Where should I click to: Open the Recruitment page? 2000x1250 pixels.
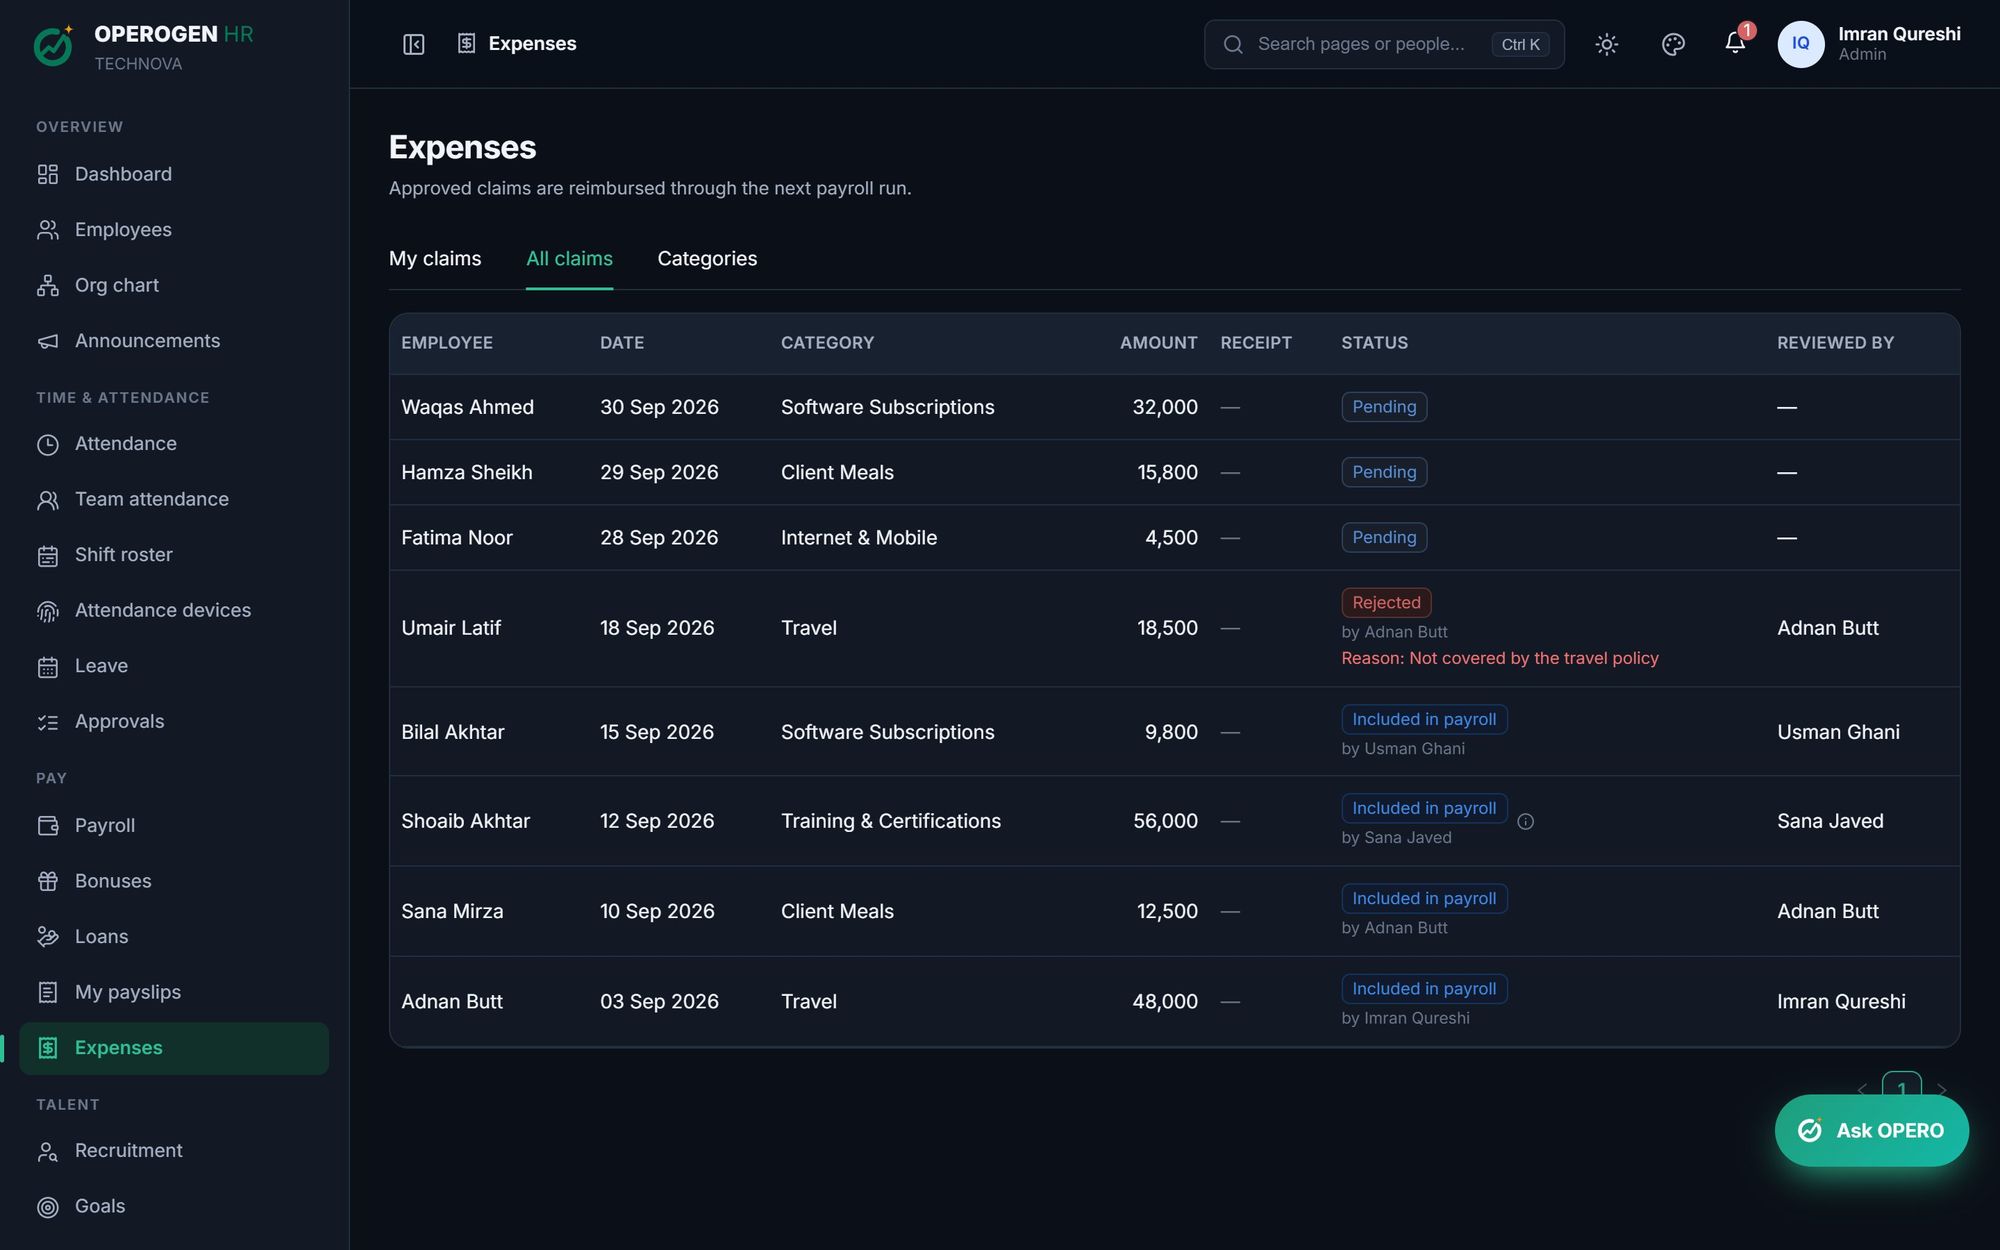174,1151
